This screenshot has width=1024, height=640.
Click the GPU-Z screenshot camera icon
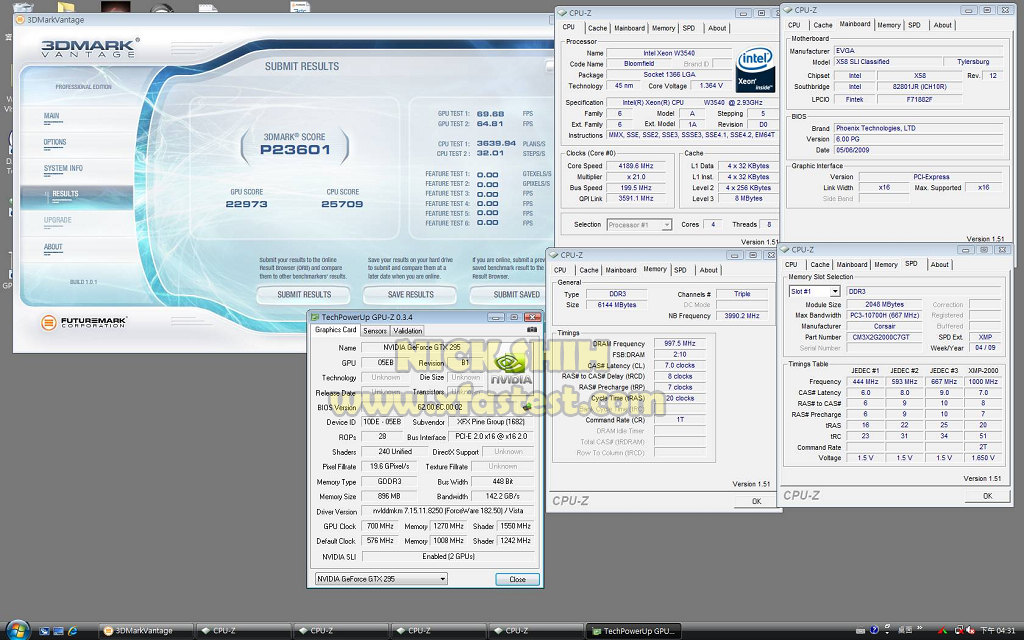532,329
